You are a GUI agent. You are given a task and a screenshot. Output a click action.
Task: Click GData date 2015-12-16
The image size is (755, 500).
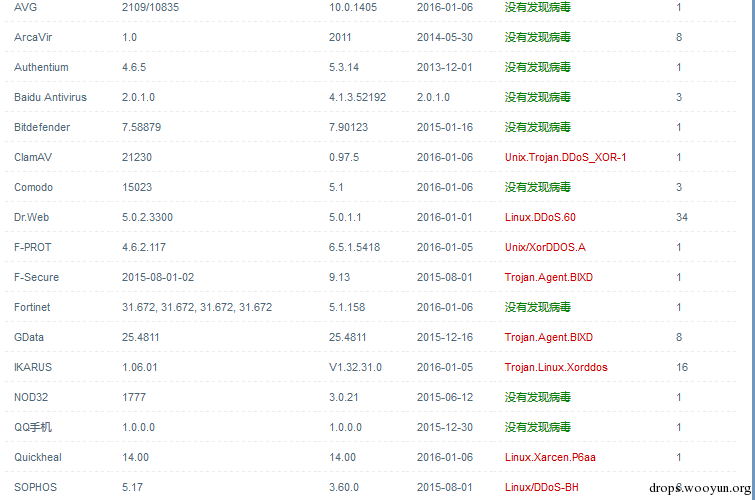445,337
